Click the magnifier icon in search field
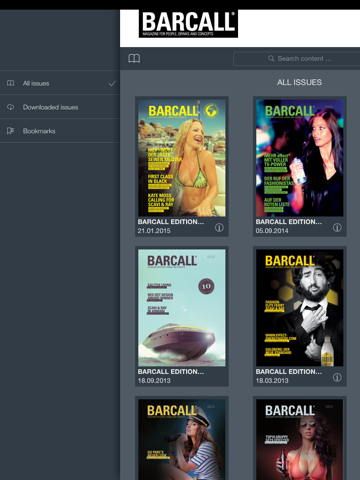The width and height of the screenshot is (360, 480). click(x=271, y=58)
